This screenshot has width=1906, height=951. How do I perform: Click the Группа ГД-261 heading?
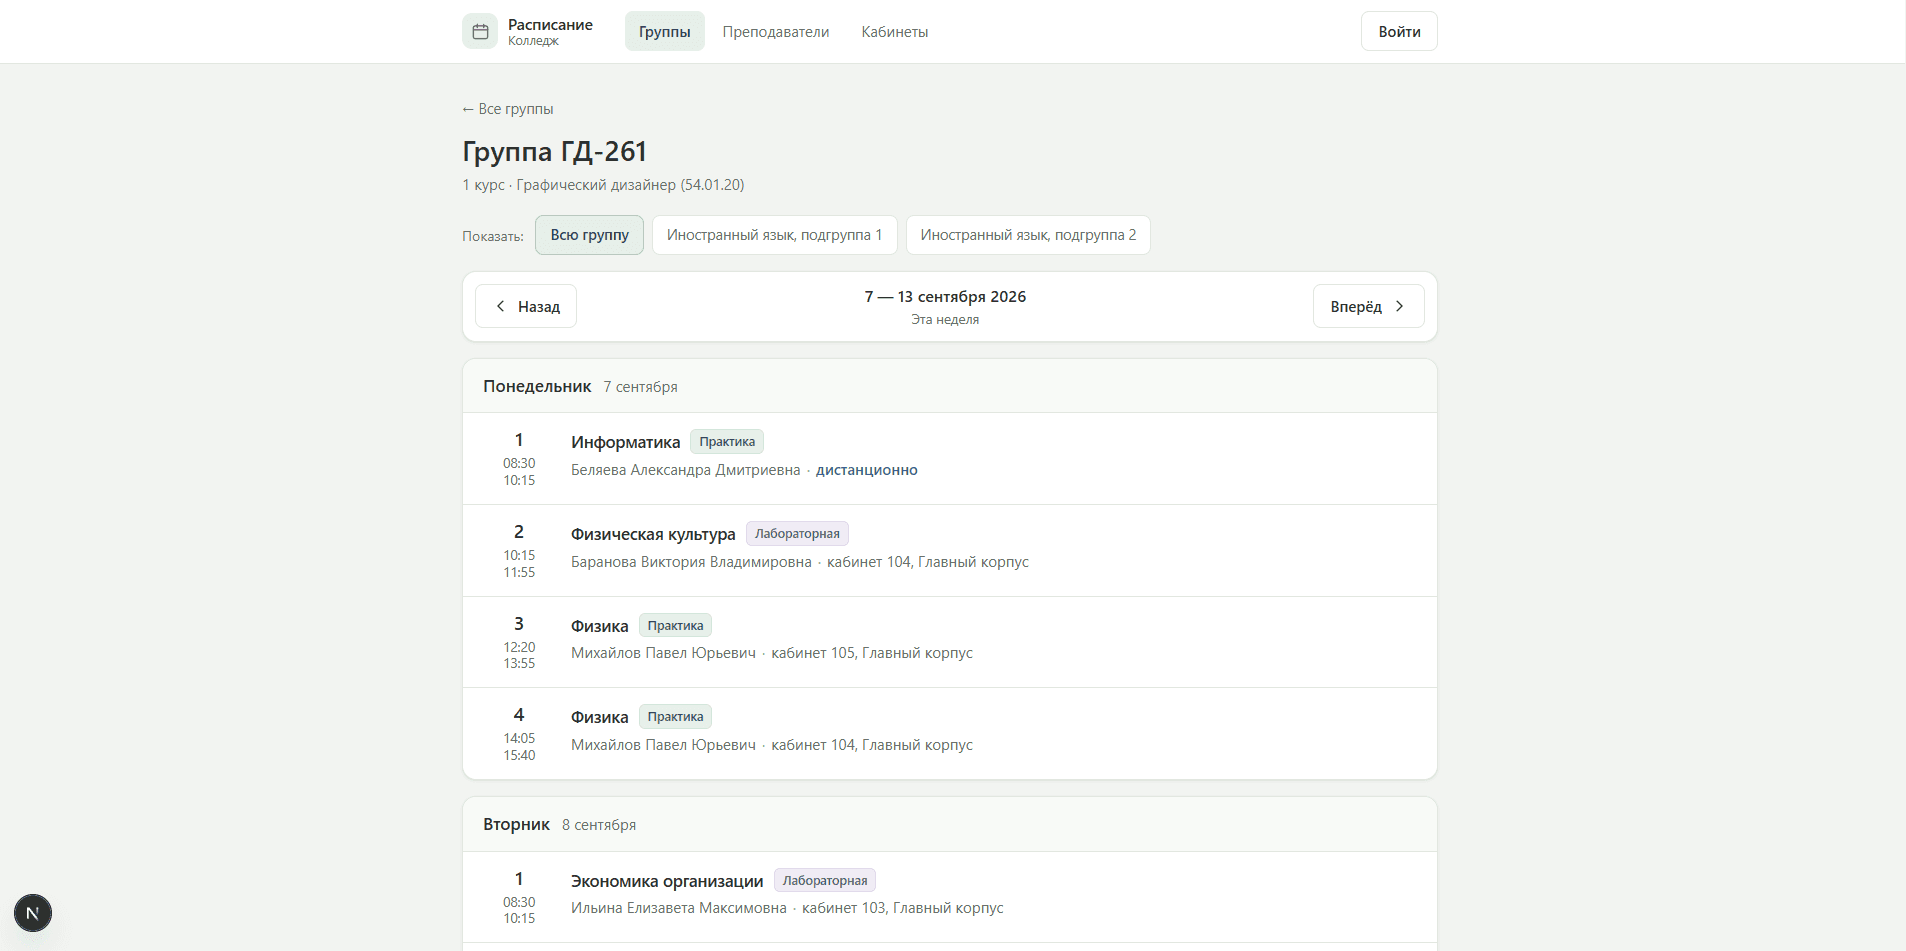(x=554, y=151)
